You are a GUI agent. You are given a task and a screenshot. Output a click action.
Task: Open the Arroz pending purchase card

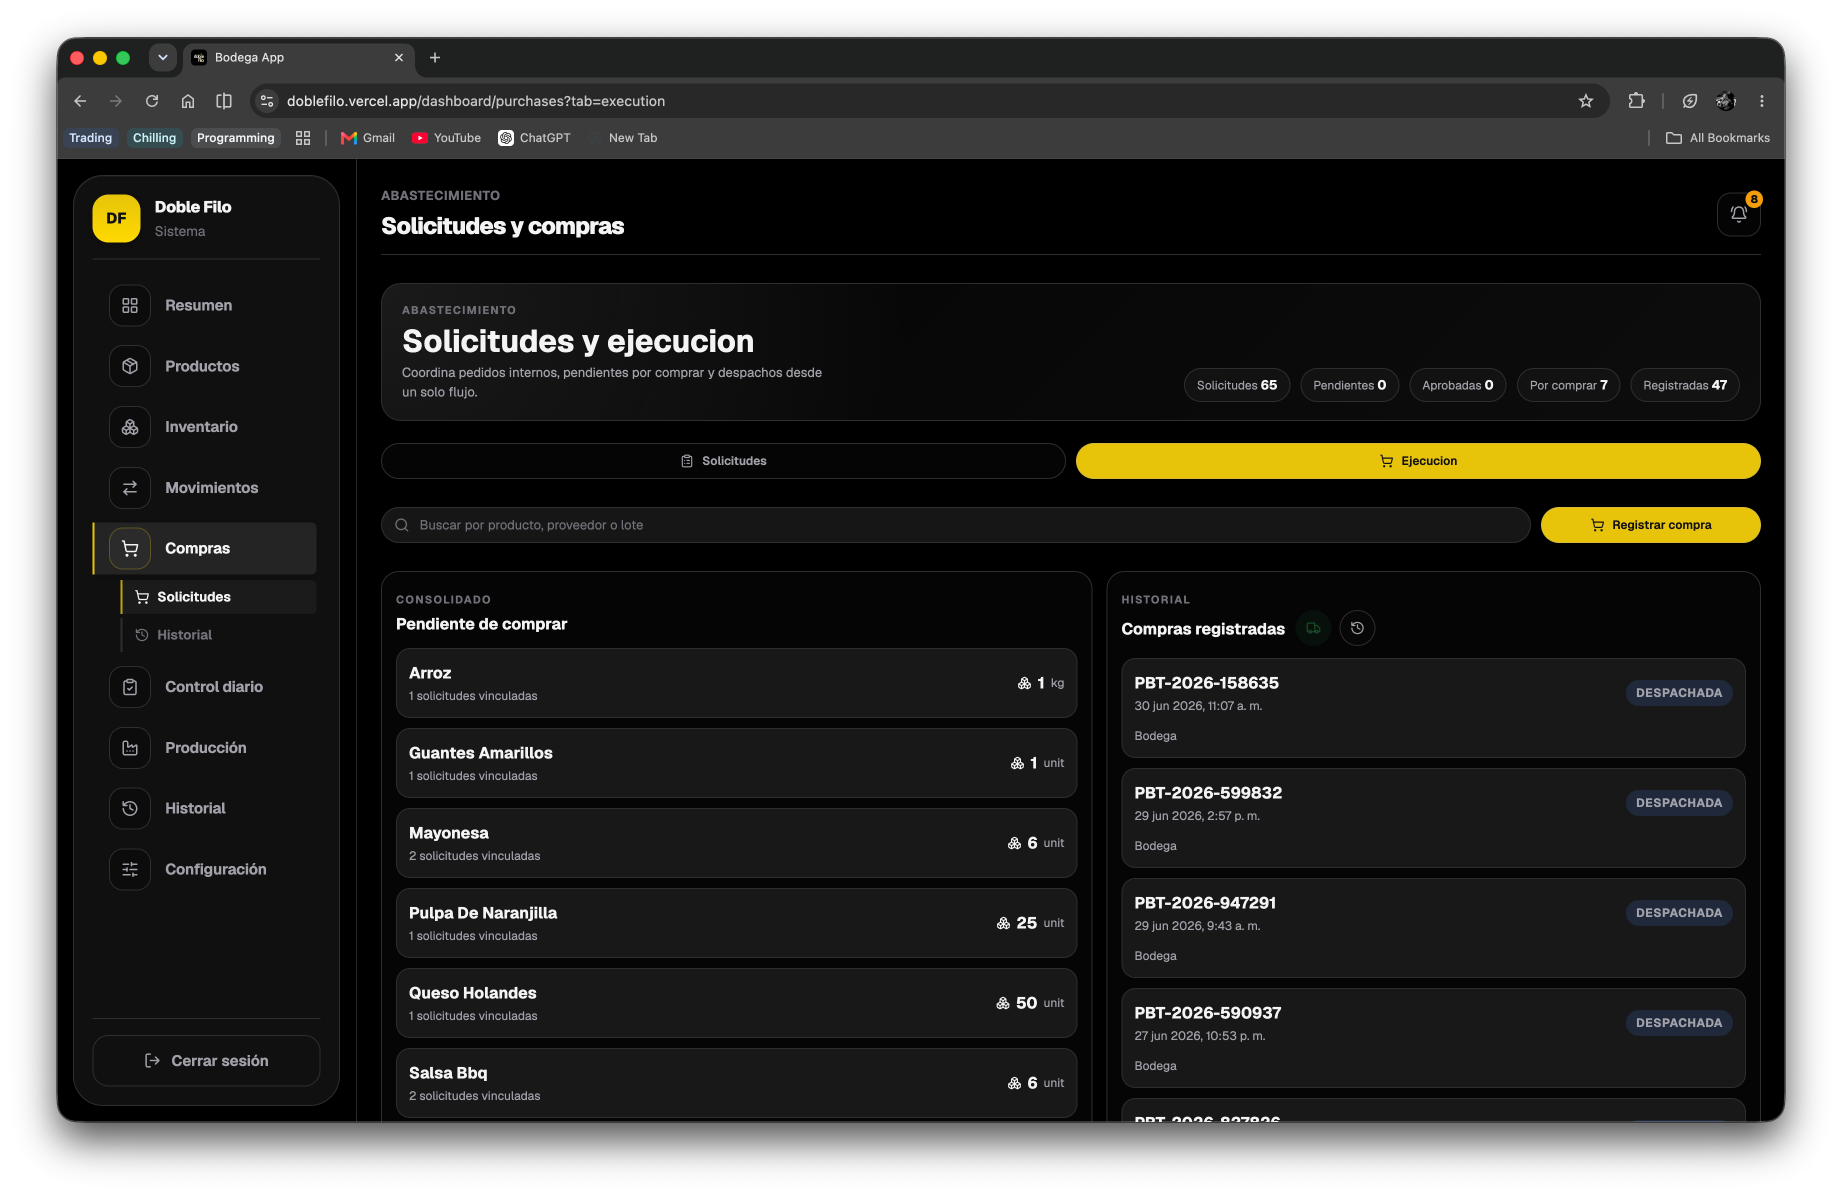pos(736,683)
